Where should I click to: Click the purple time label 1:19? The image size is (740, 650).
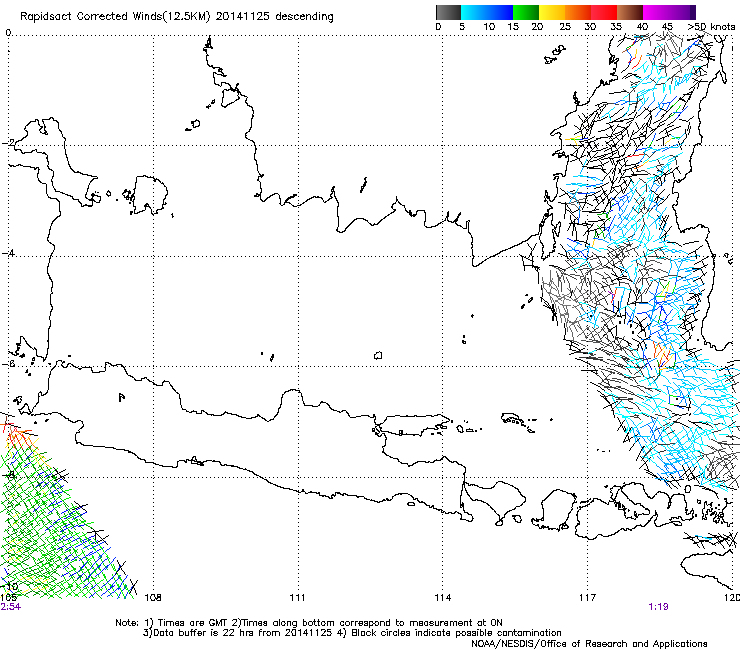tap(658, 607)
